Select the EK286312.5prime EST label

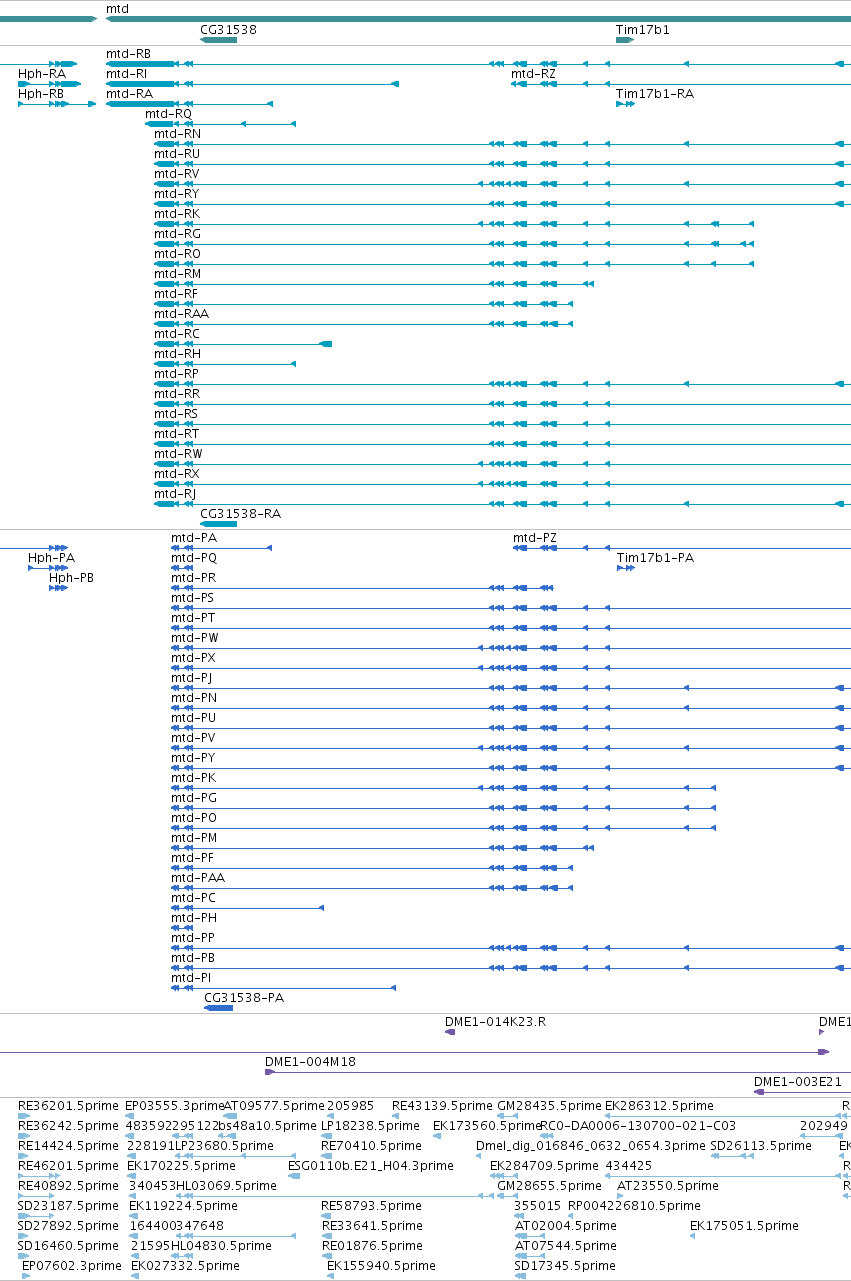(x=659, y=1106)
